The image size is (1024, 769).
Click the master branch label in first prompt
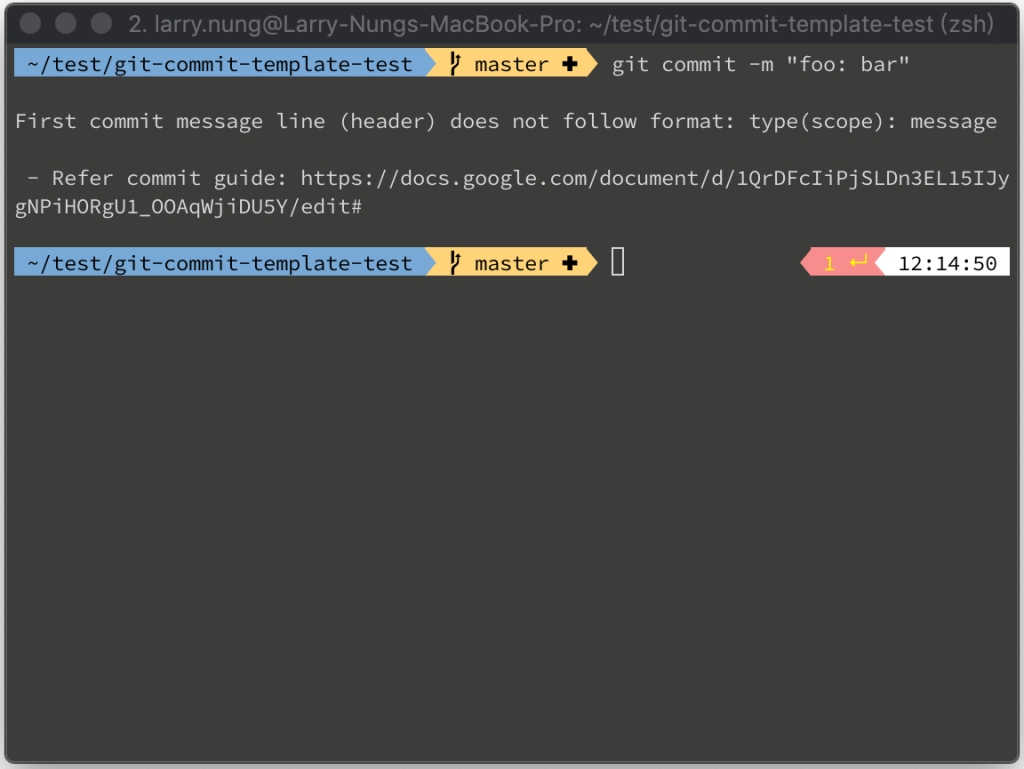(x=511, y=64)
